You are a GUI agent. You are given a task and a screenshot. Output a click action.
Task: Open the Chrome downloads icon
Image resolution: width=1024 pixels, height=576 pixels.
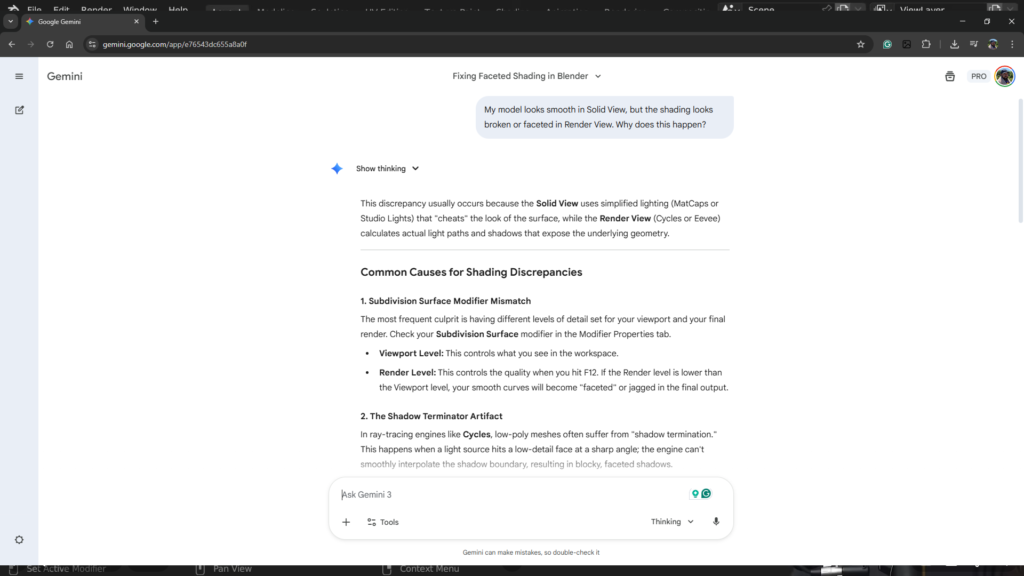(x=954, y=44)
